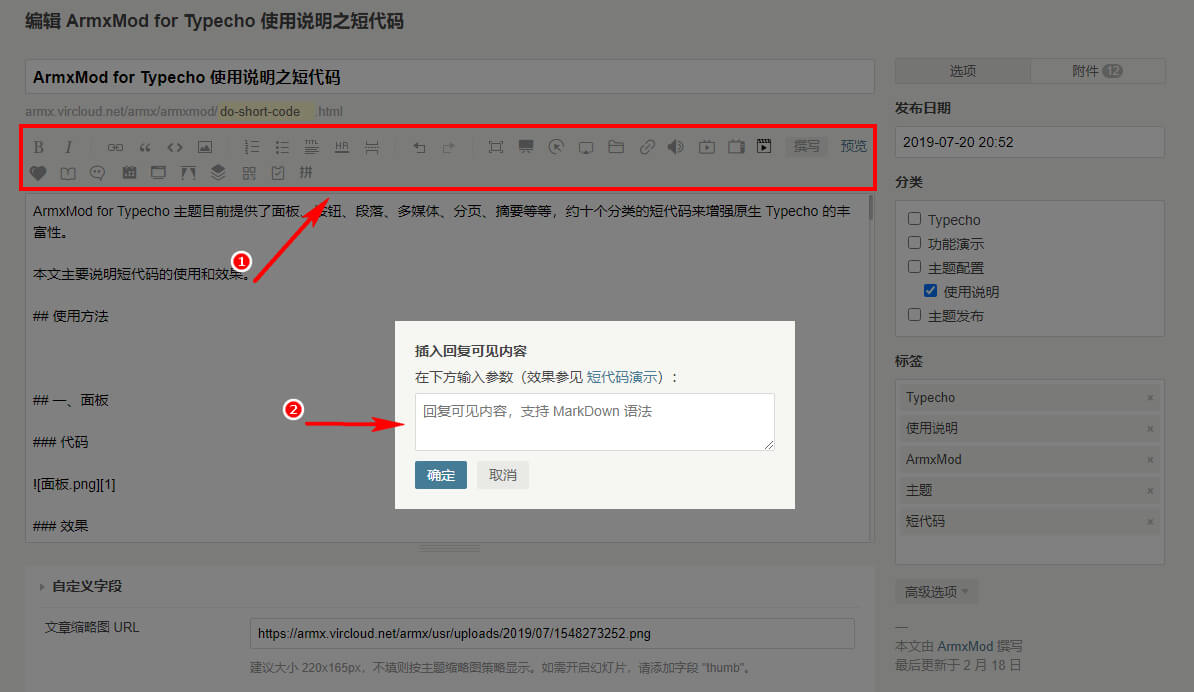Remove the ArmxMod tag

click(x=1150, y=460)
